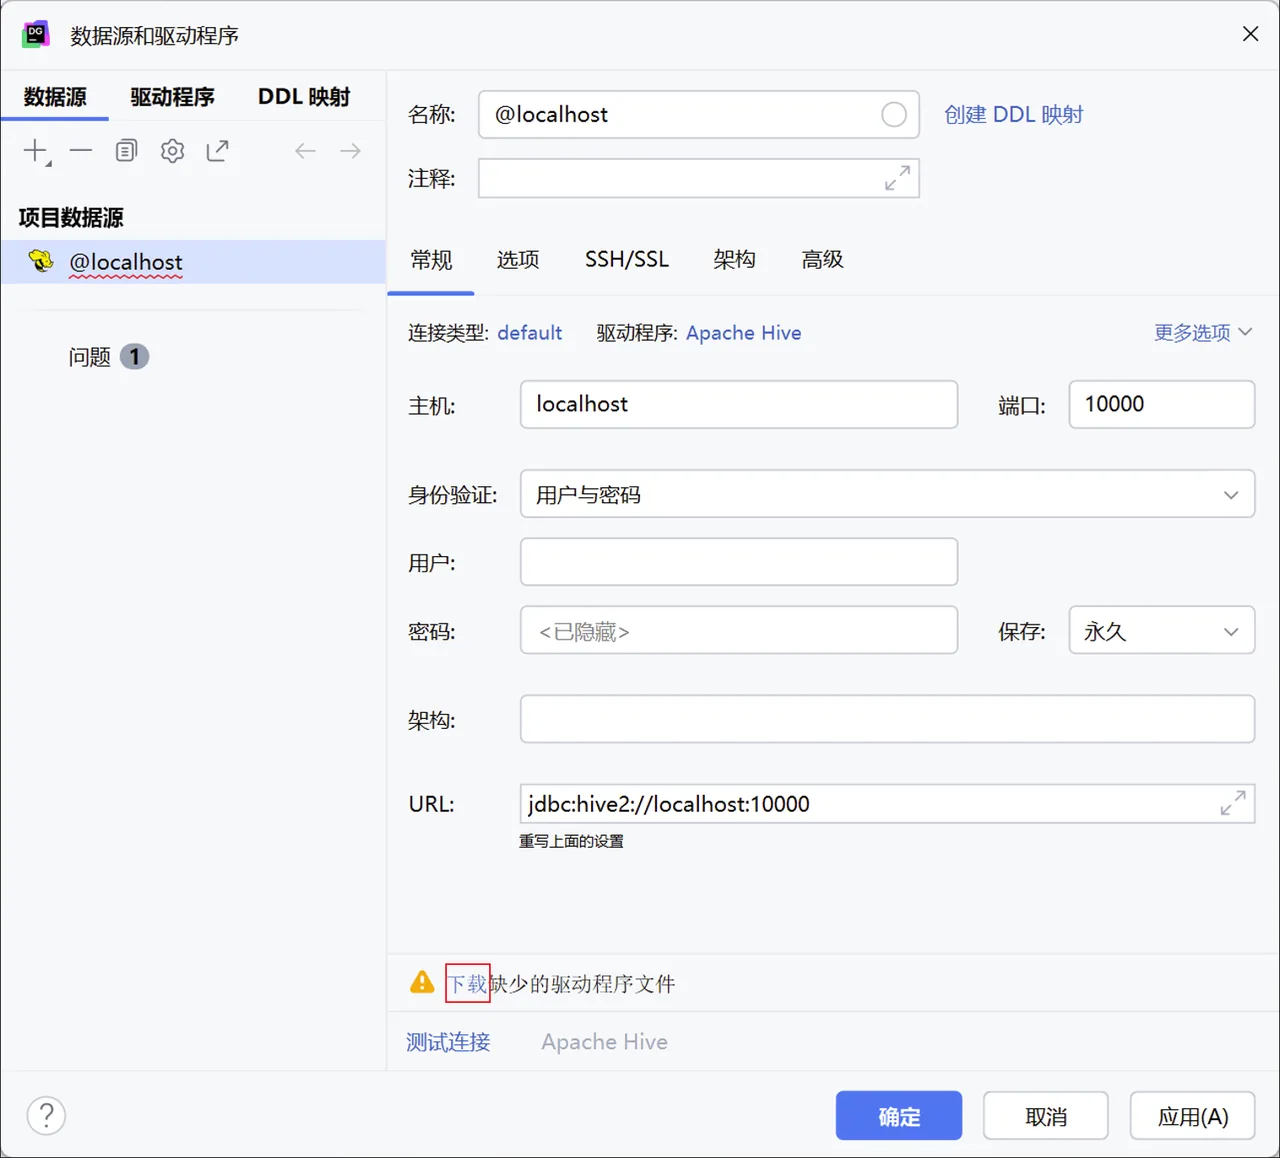Switch to the 驱动程序 tab
The width and height of the screenshot is (1280, 1158).
coord(172,97)
